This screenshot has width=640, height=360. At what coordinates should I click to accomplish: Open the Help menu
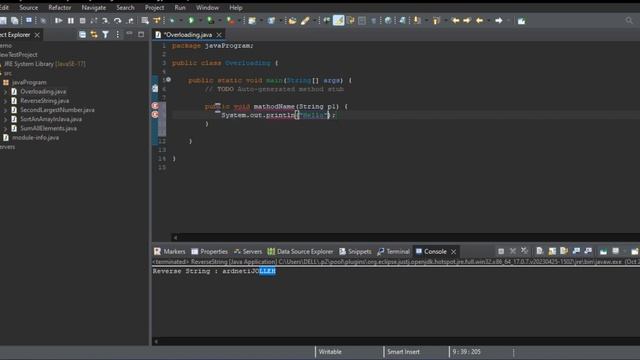click(x=236, y=7)
